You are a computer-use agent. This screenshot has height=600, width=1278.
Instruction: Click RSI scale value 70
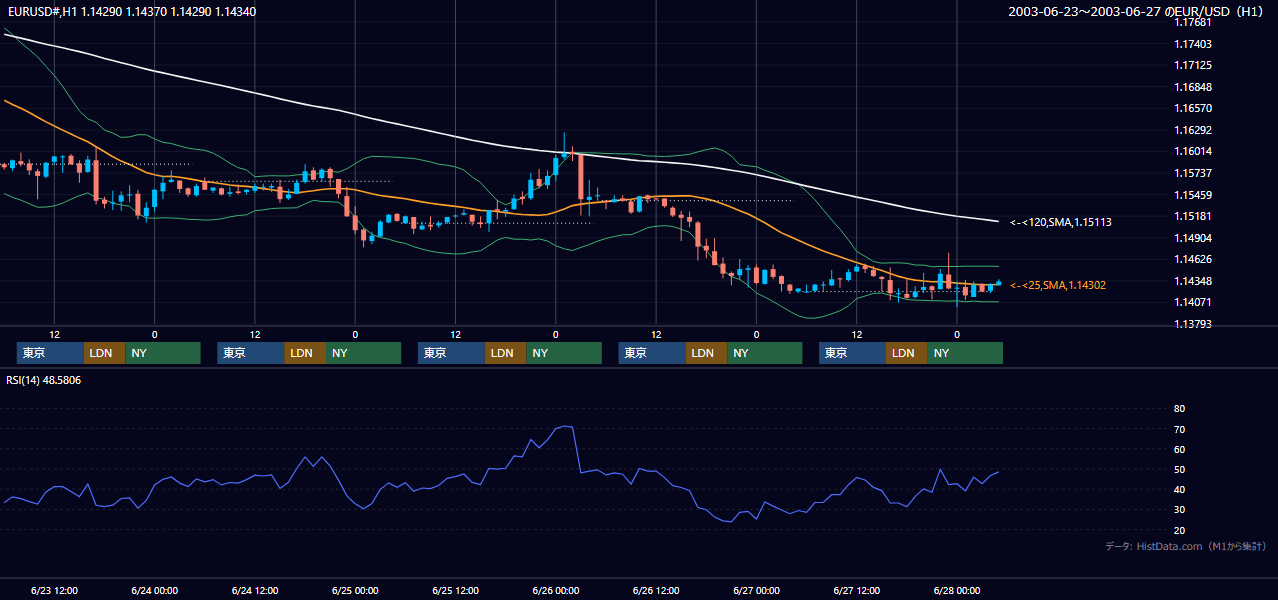[x=1179, y=429]
